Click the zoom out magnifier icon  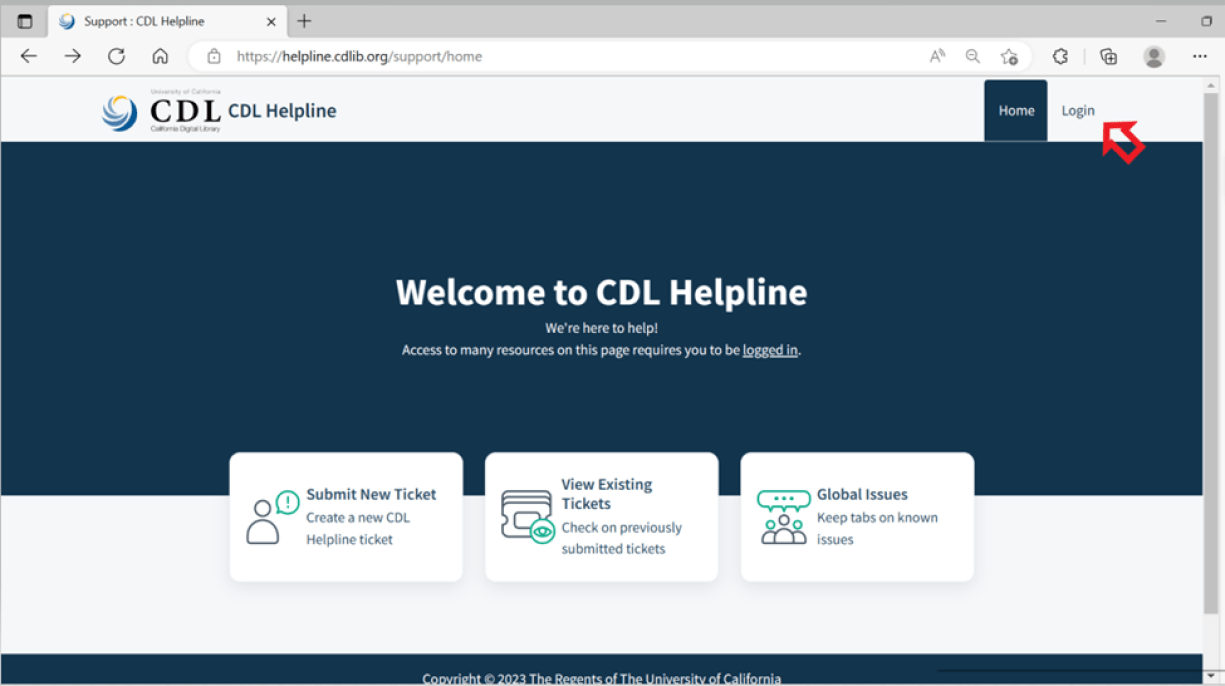tap(972, 56)
